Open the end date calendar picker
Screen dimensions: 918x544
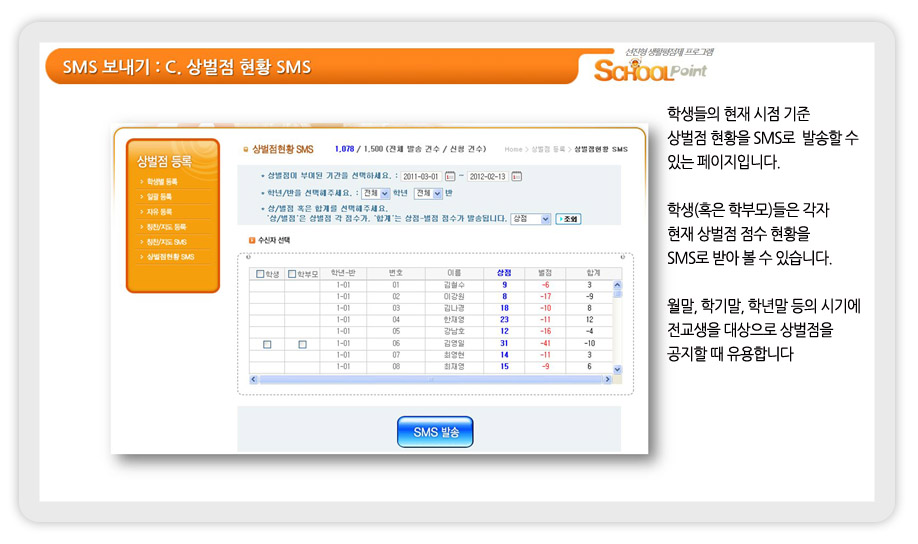(x=516, y=176)
